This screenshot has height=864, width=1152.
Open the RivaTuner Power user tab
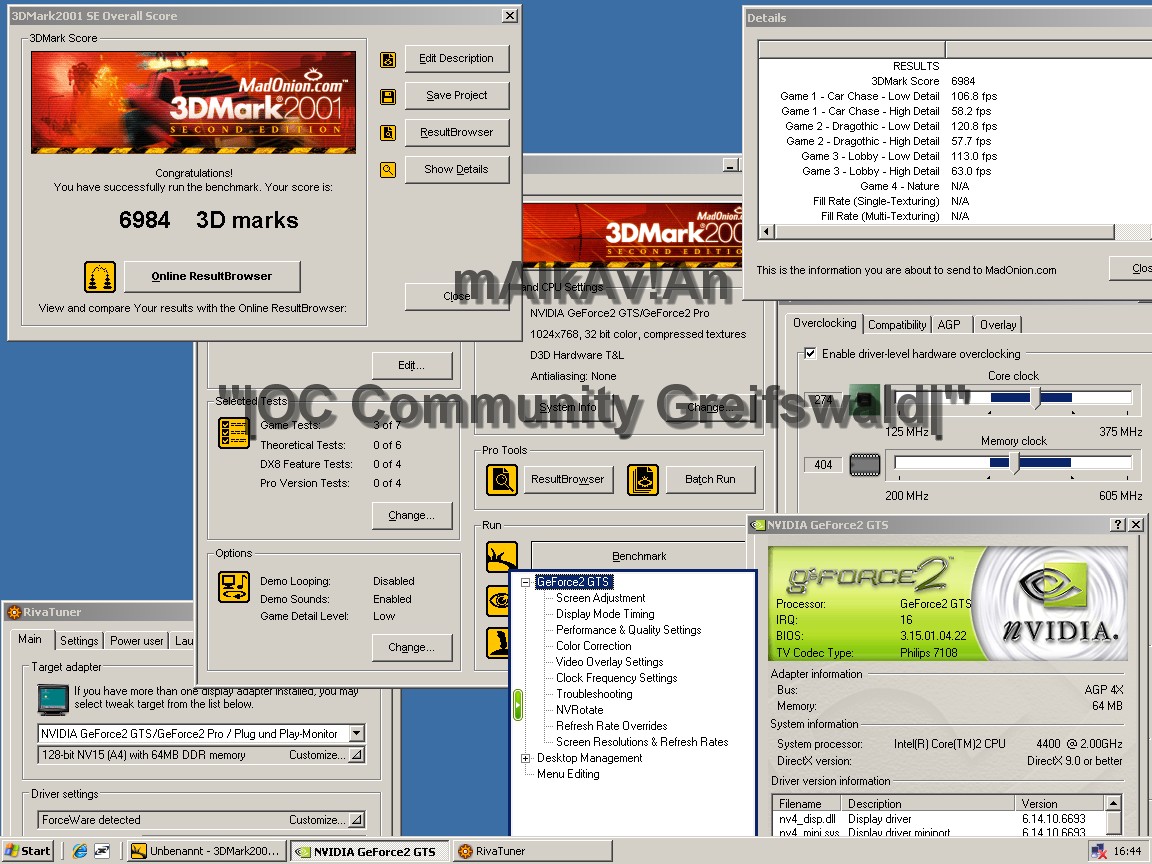[137, 641]
